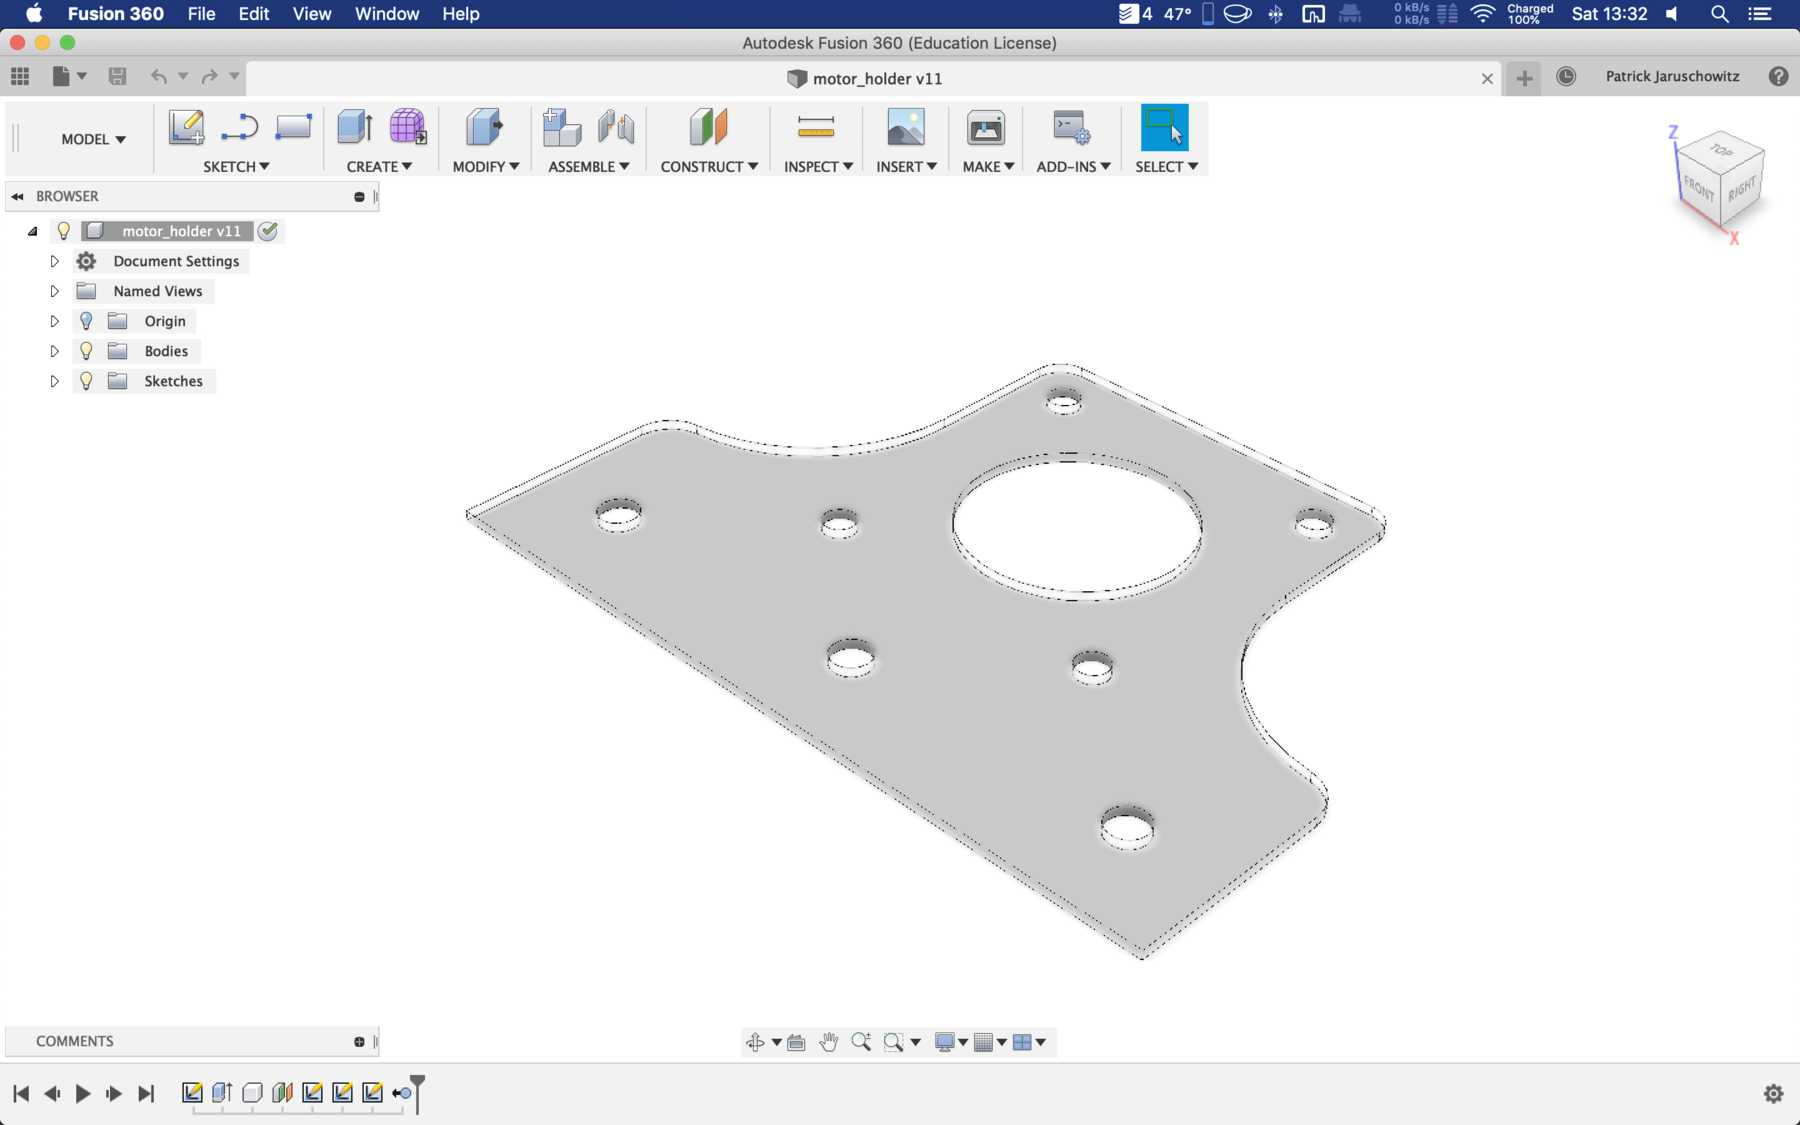1800x1125 pixels.
Task: Open the View menu
Action: [312, 14]
